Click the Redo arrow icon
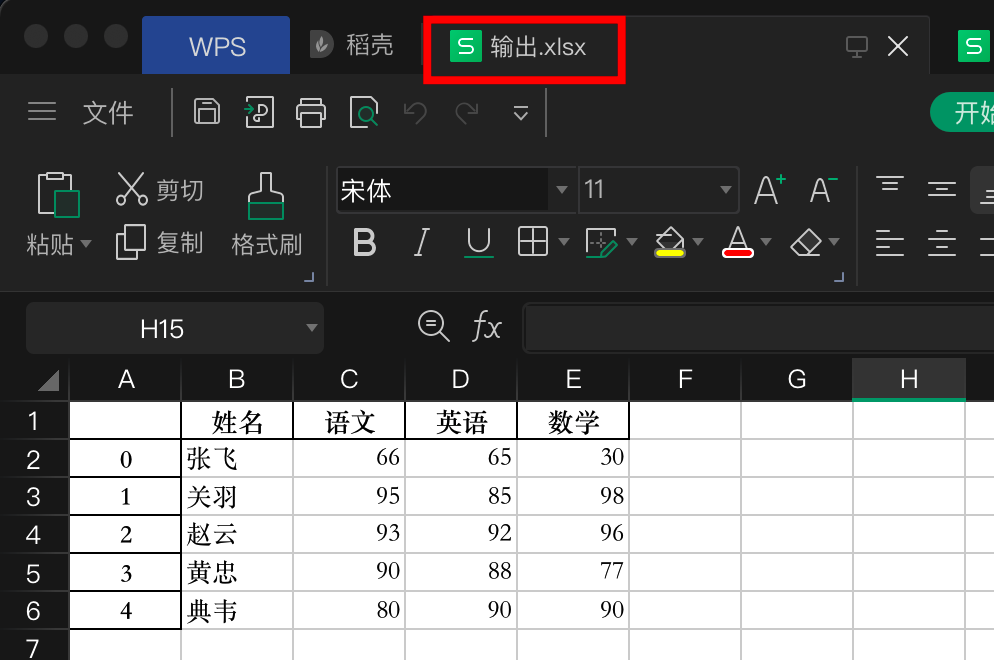 click(x=467, y=113)
